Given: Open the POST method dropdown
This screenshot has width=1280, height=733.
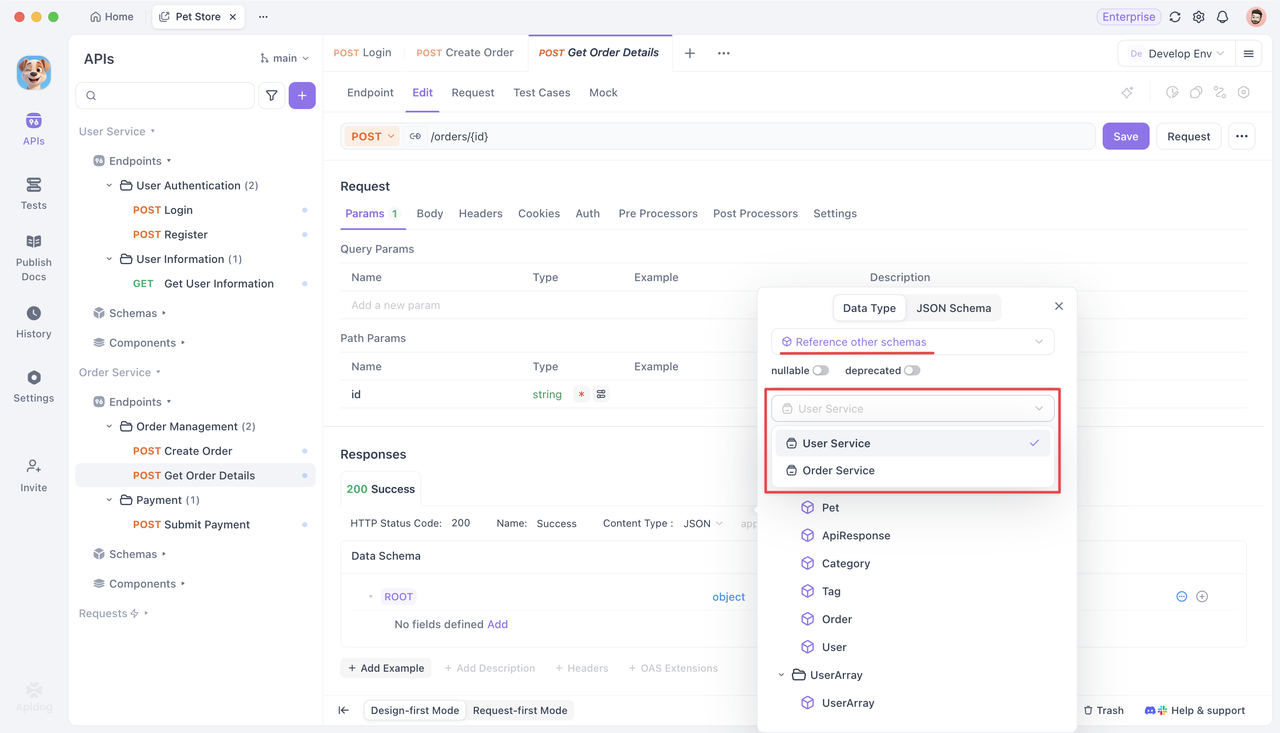Looking at the screenshot, I should pos(371,135).
